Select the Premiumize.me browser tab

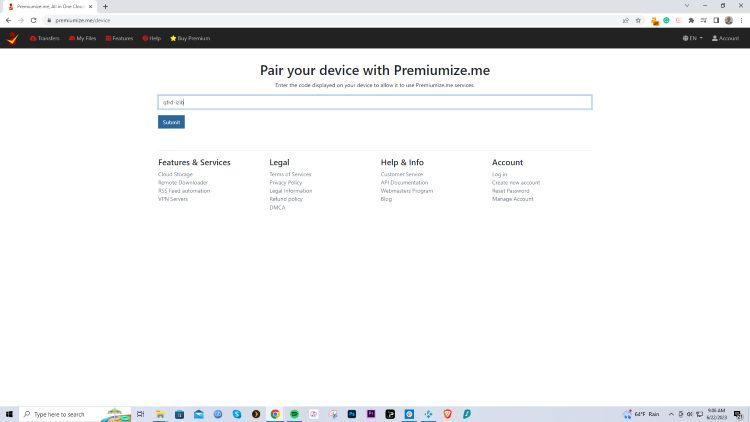click(x=49, y=7)
